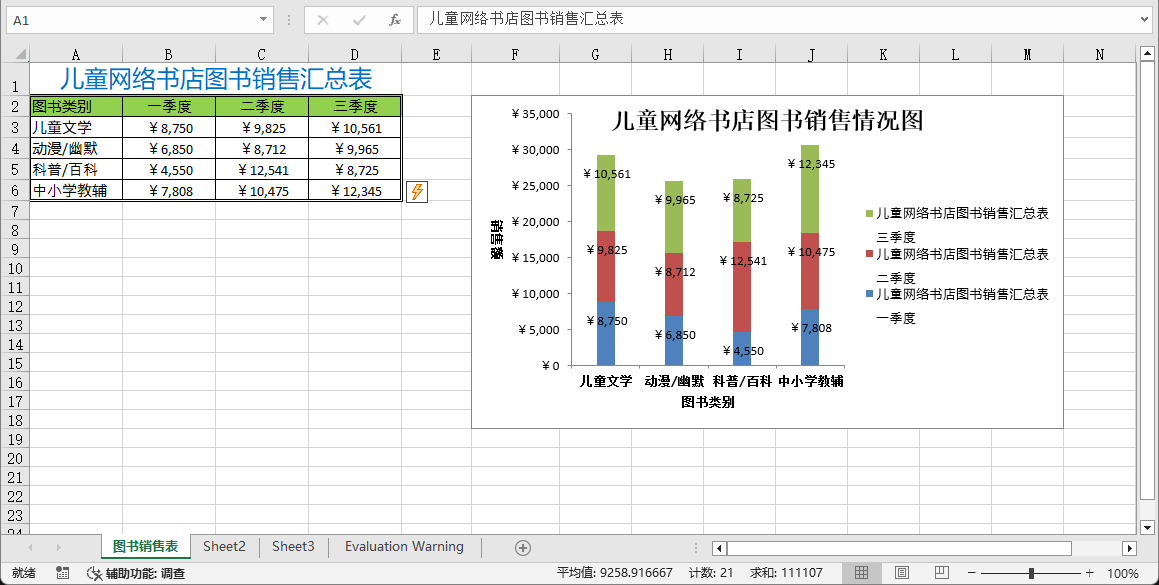The width and height of the screenshot is (1159, 585).
Task: Switch to Page Break Preview
Action: pos(941,573)
